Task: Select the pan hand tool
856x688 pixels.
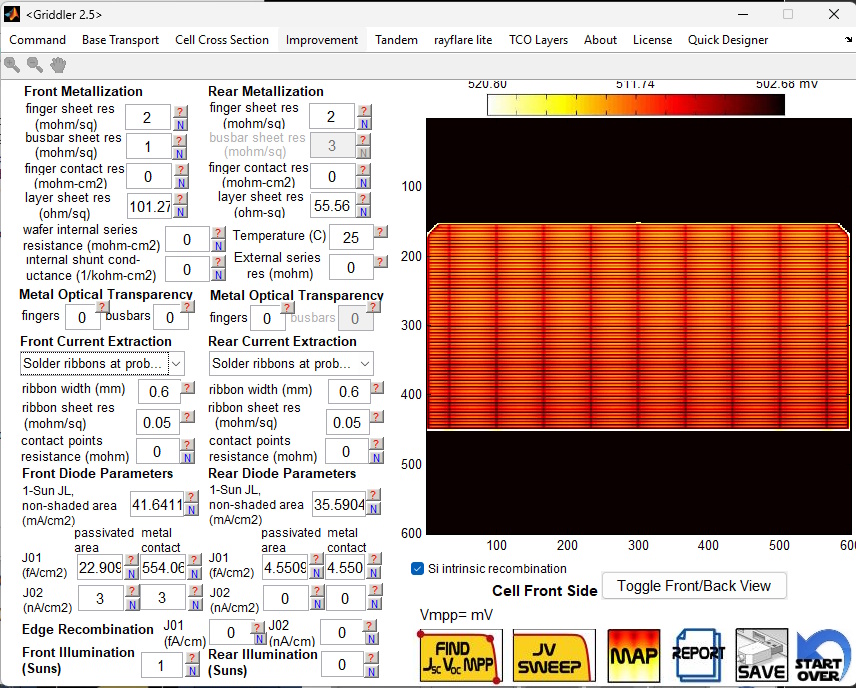Action: [58, 64]
